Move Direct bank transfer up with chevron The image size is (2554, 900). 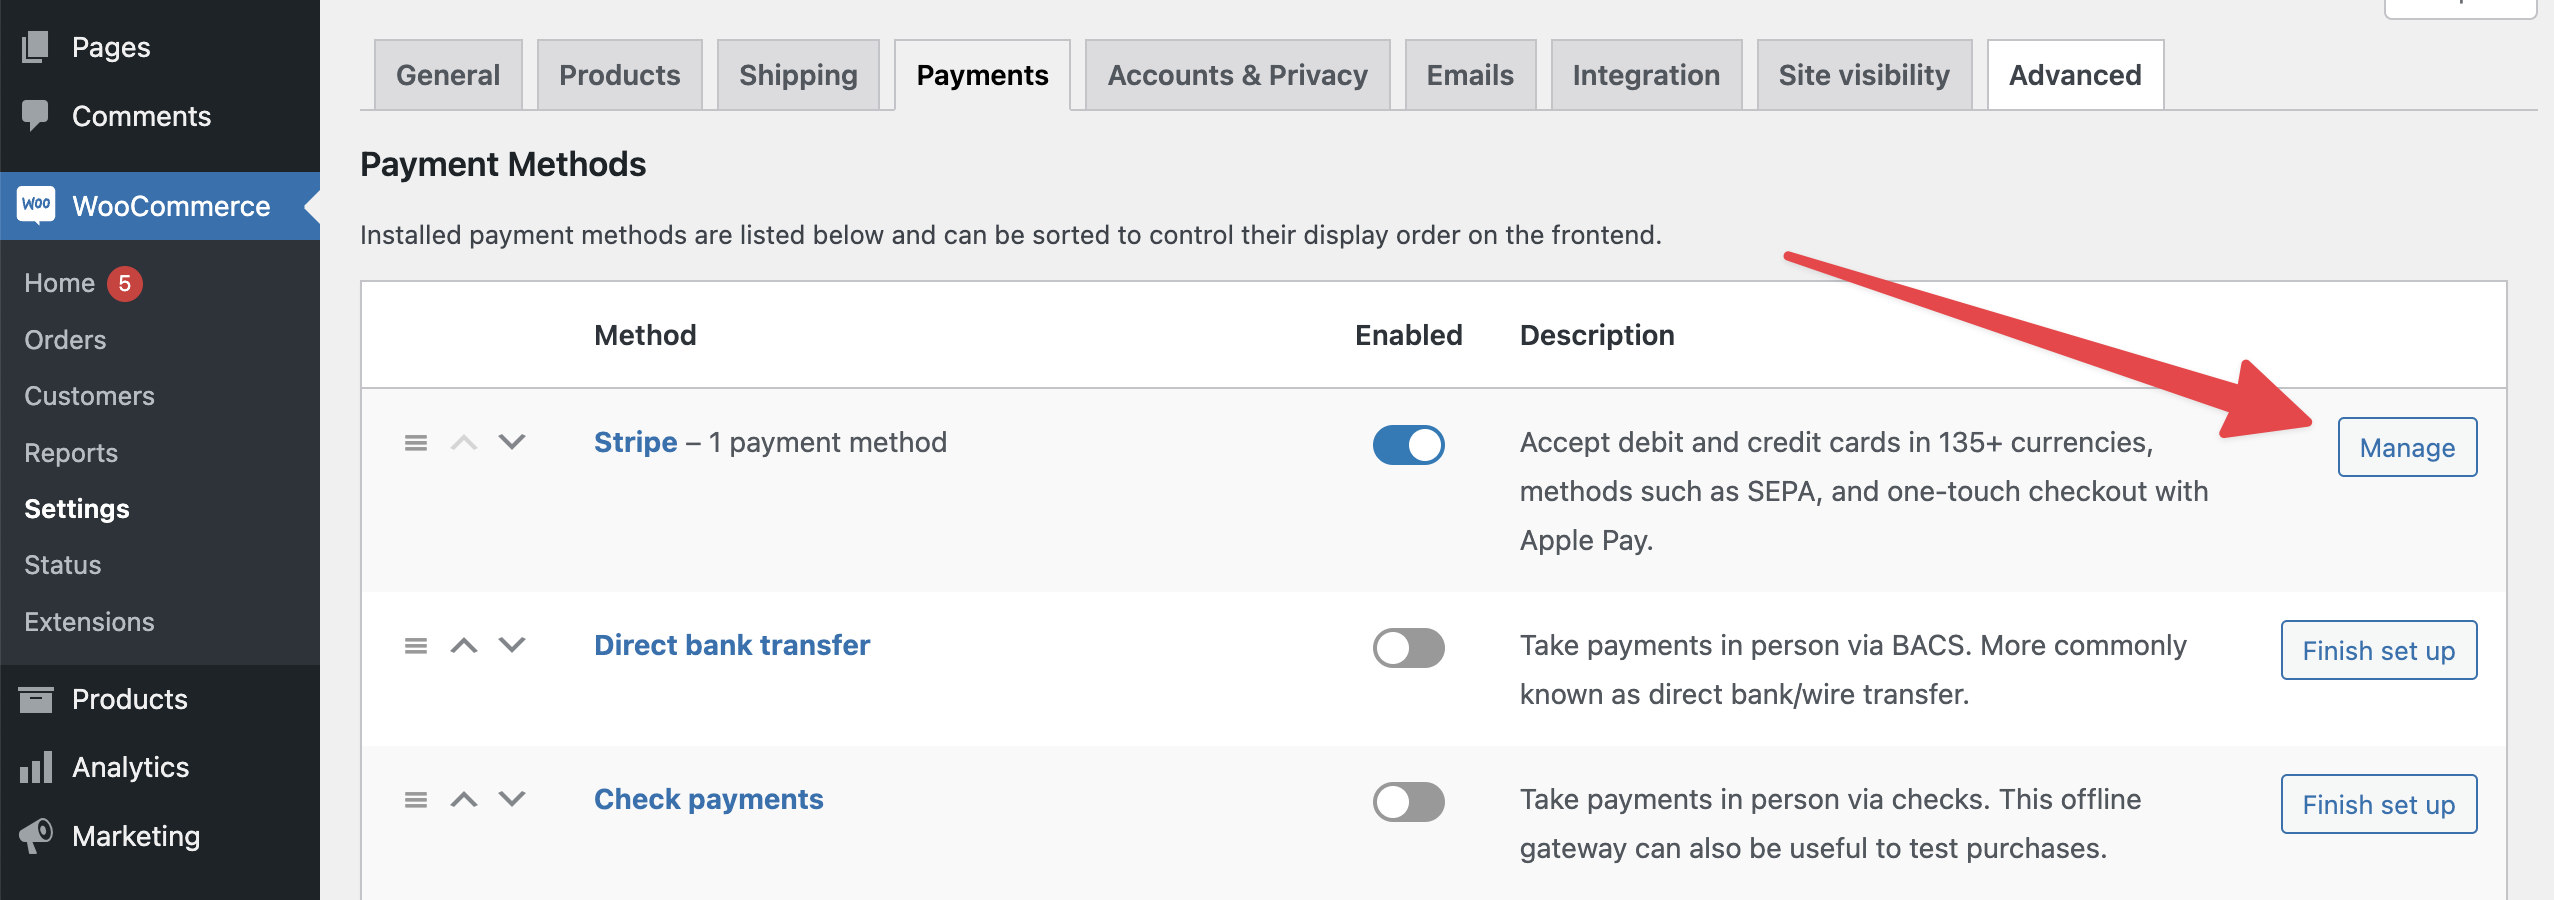click(464, 646)
